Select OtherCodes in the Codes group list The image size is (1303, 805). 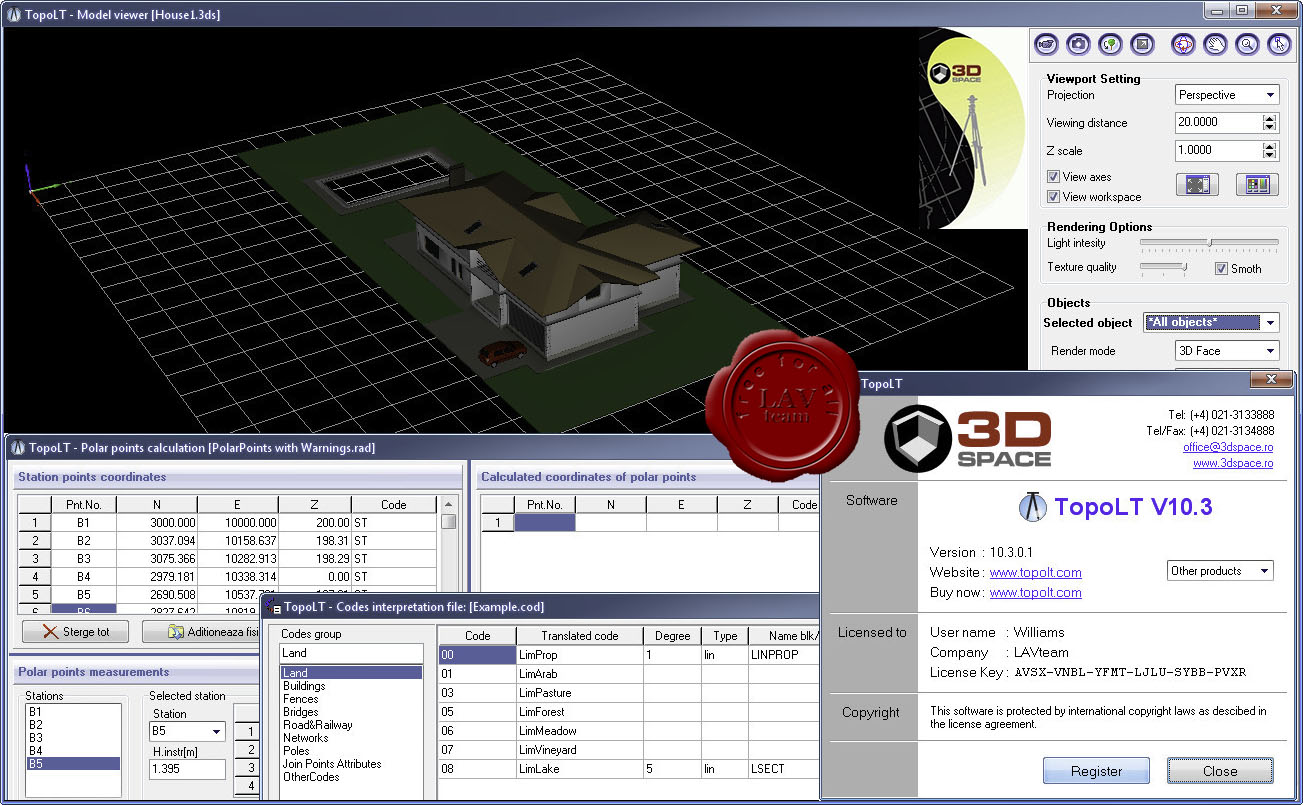(x=351, y=777)
